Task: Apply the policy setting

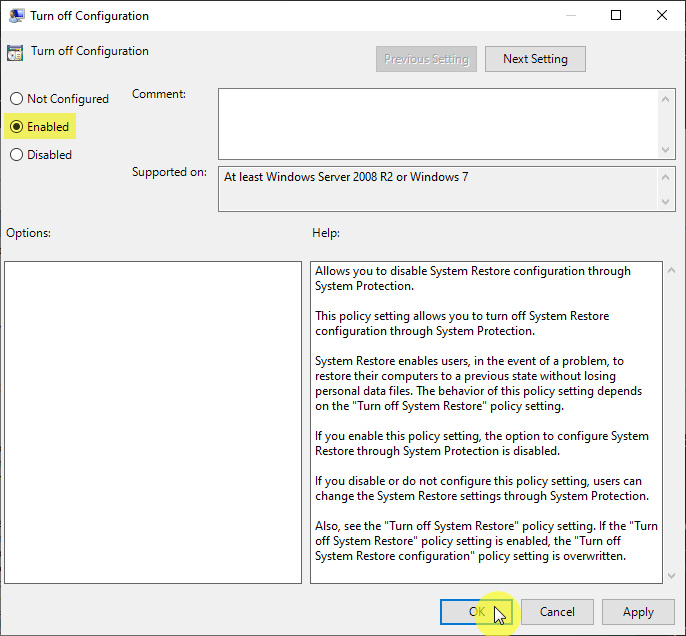Action: [x=638, y=612]
